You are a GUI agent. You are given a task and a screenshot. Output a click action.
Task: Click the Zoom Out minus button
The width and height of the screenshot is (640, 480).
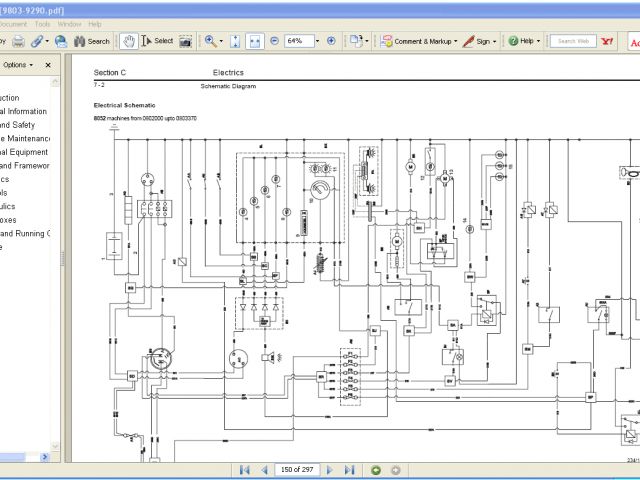click(274, 41)
